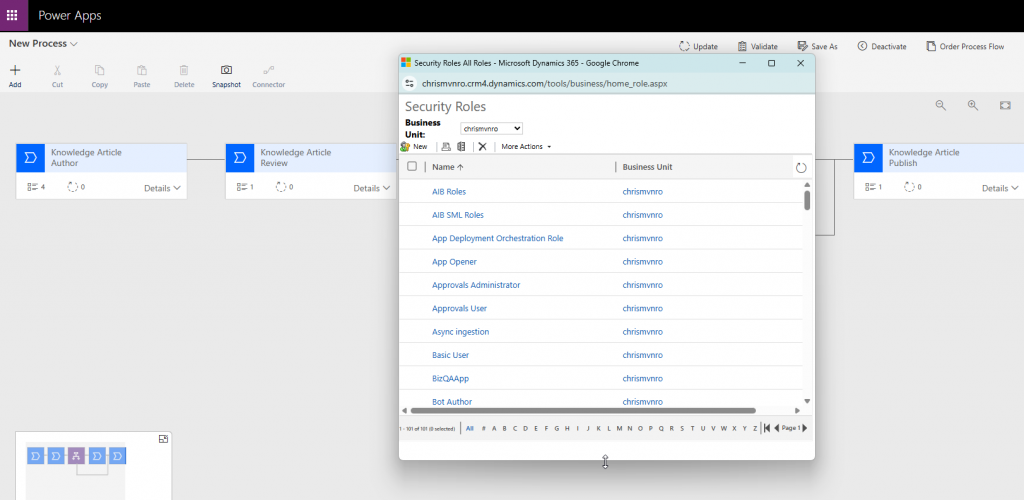Expand the More Actions menu
This screenshot has width=1024, height=500.
point(526,146)
